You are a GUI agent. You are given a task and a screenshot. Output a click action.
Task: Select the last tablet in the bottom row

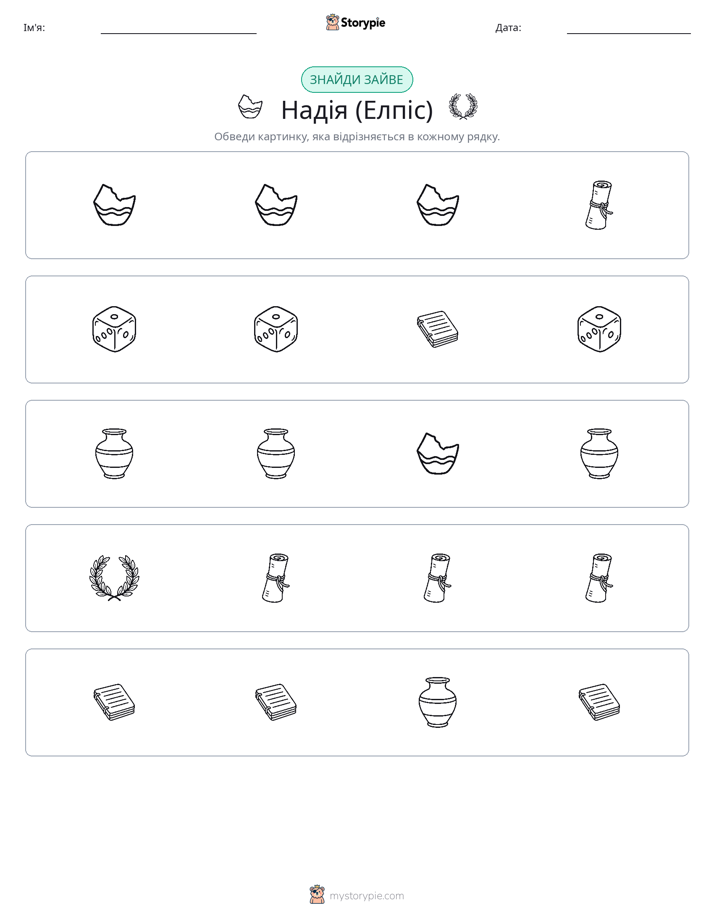599,702
